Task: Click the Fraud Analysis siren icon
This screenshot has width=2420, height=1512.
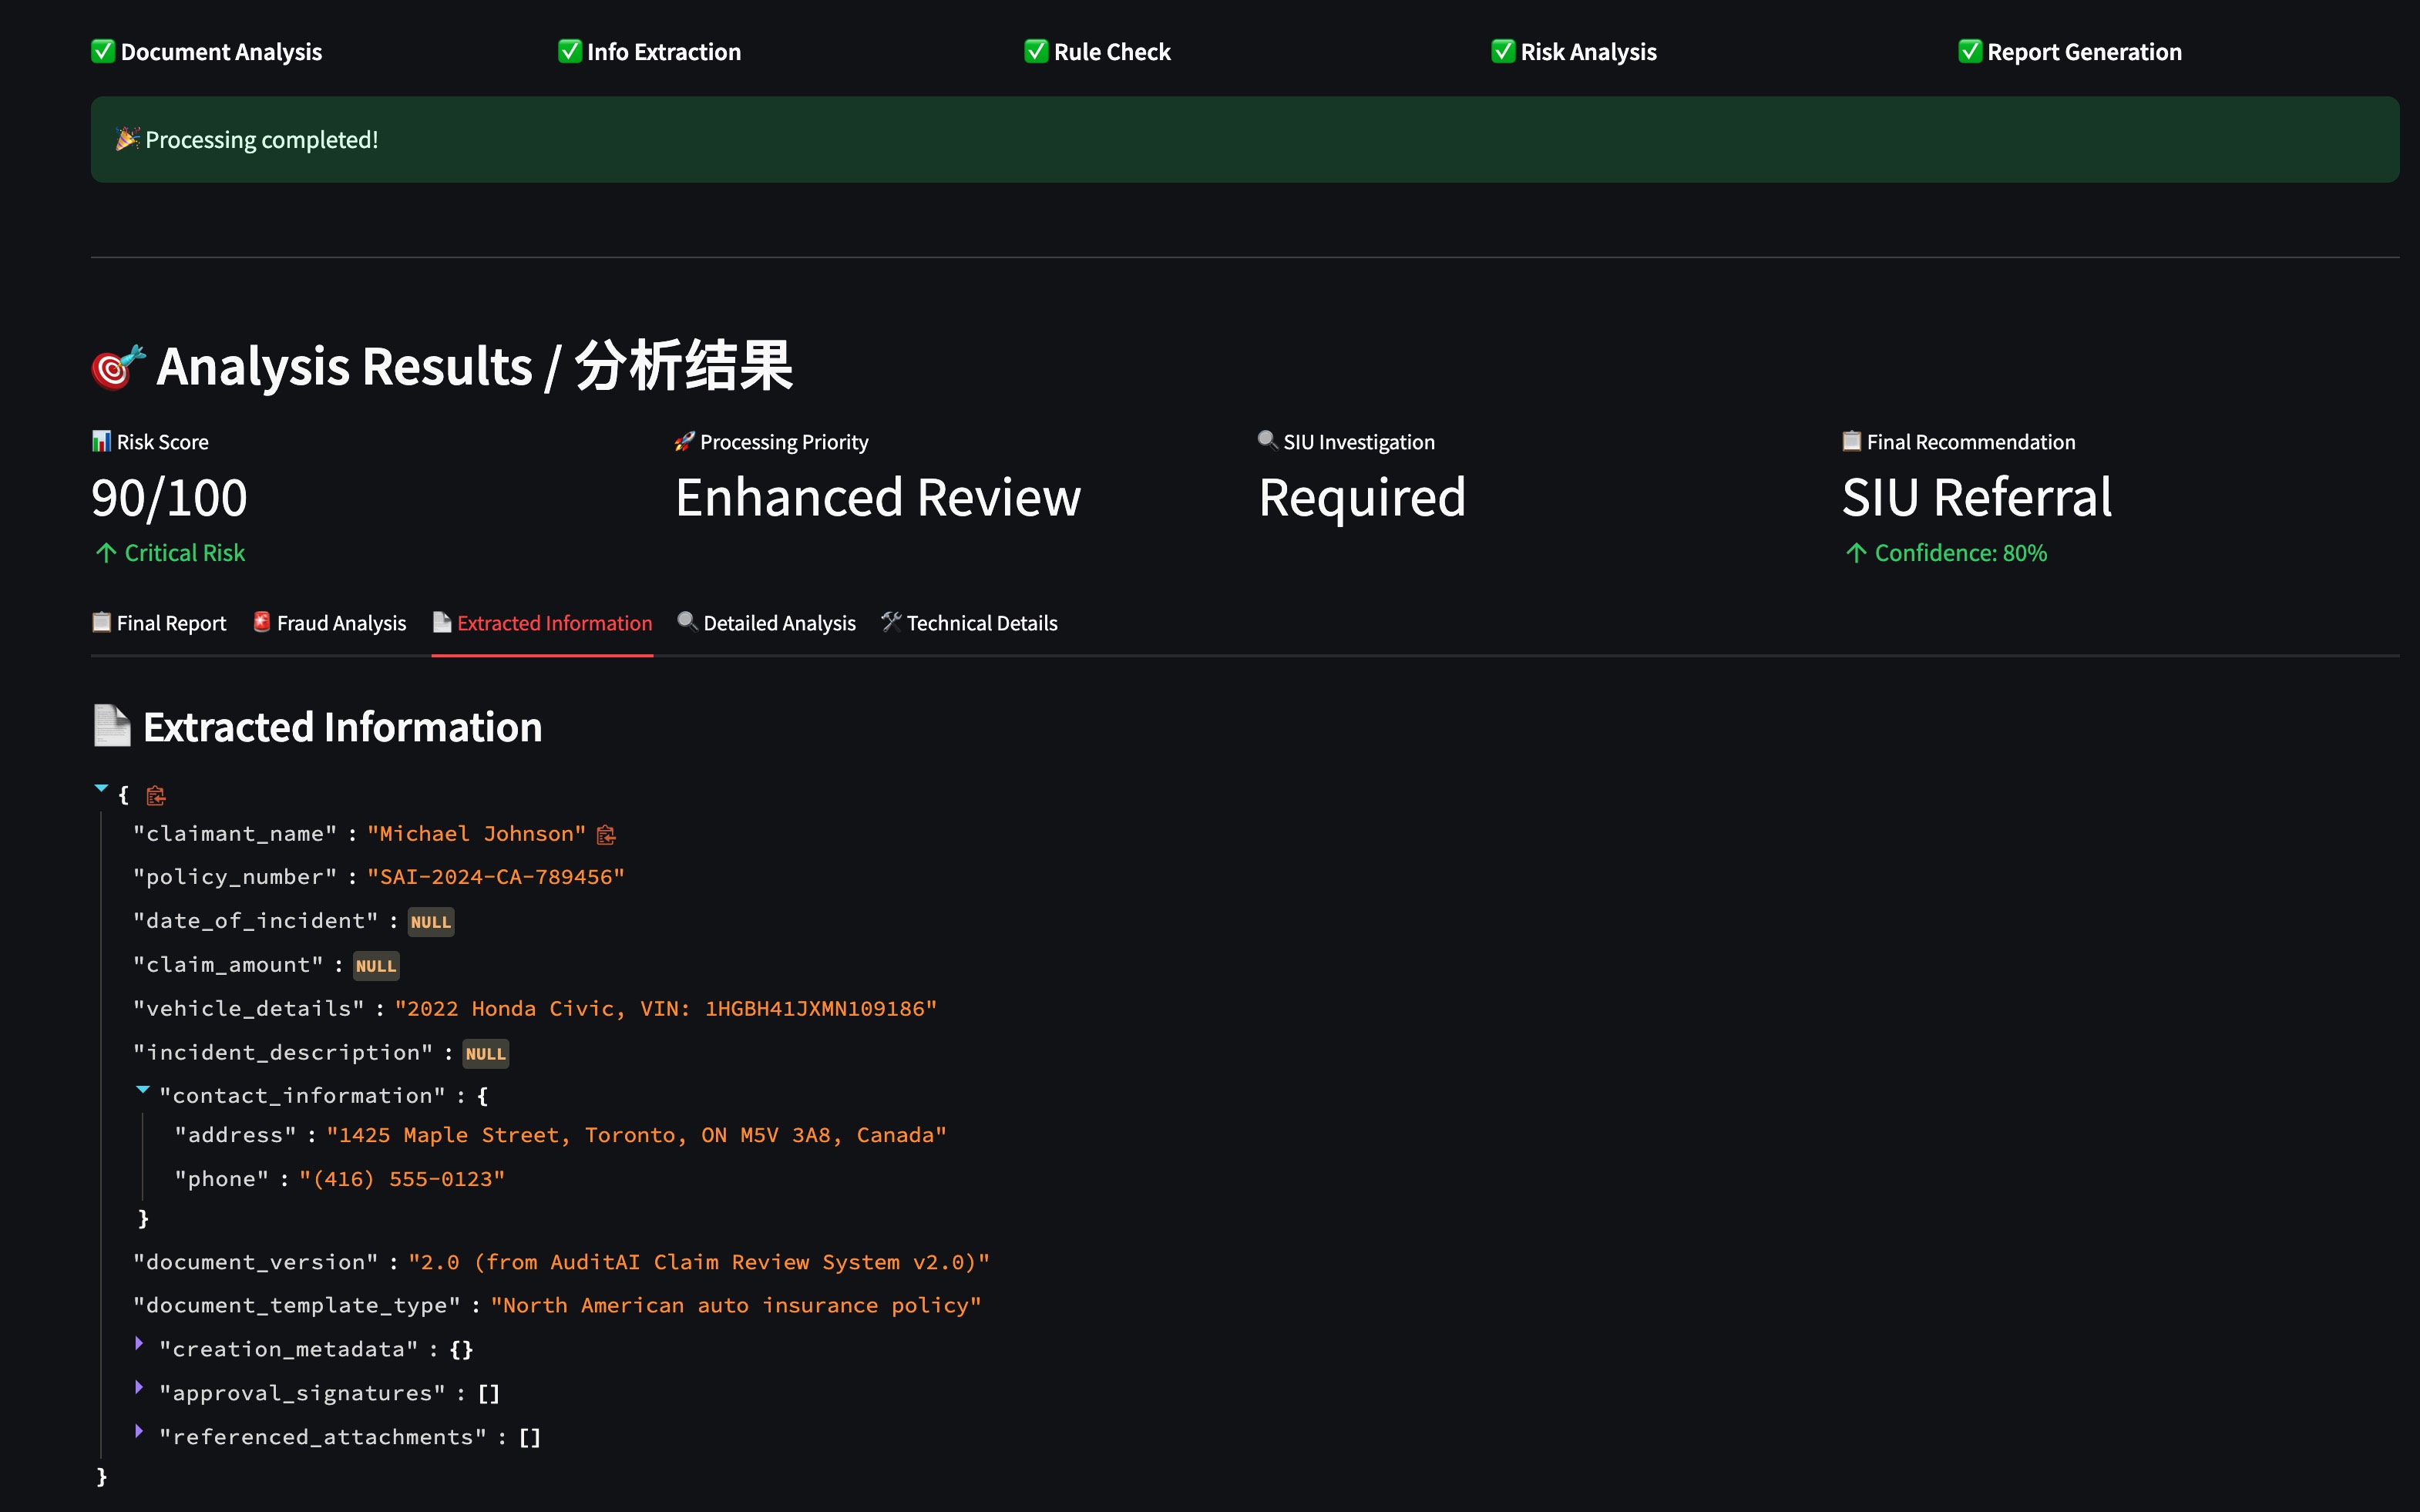Action: (x=262, y=622)
